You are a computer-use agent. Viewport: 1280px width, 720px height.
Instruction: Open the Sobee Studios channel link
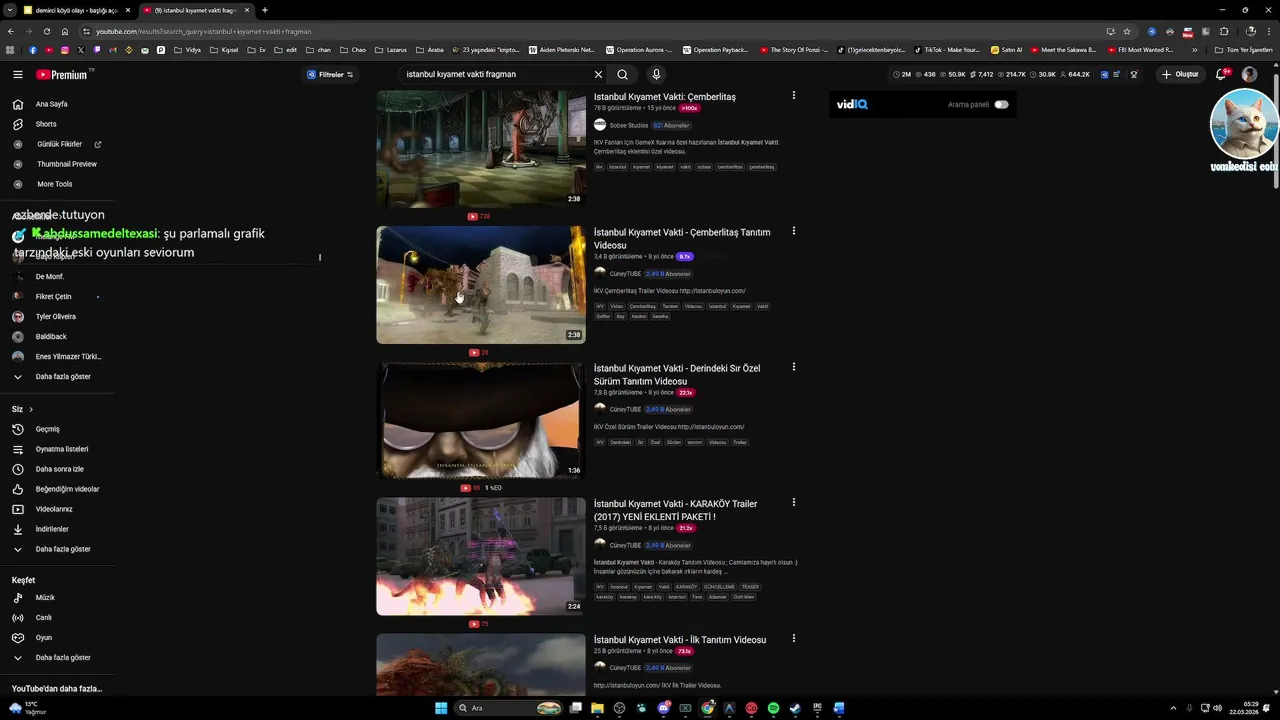[628, 125]
